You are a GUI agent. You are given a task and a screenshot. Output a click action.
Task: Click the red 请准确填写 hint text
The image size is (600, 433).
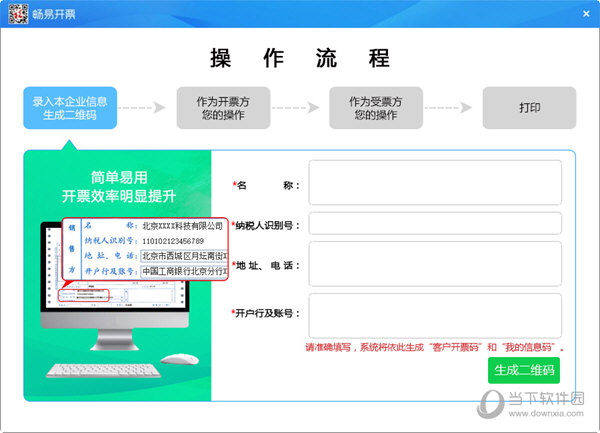[434, 347]
